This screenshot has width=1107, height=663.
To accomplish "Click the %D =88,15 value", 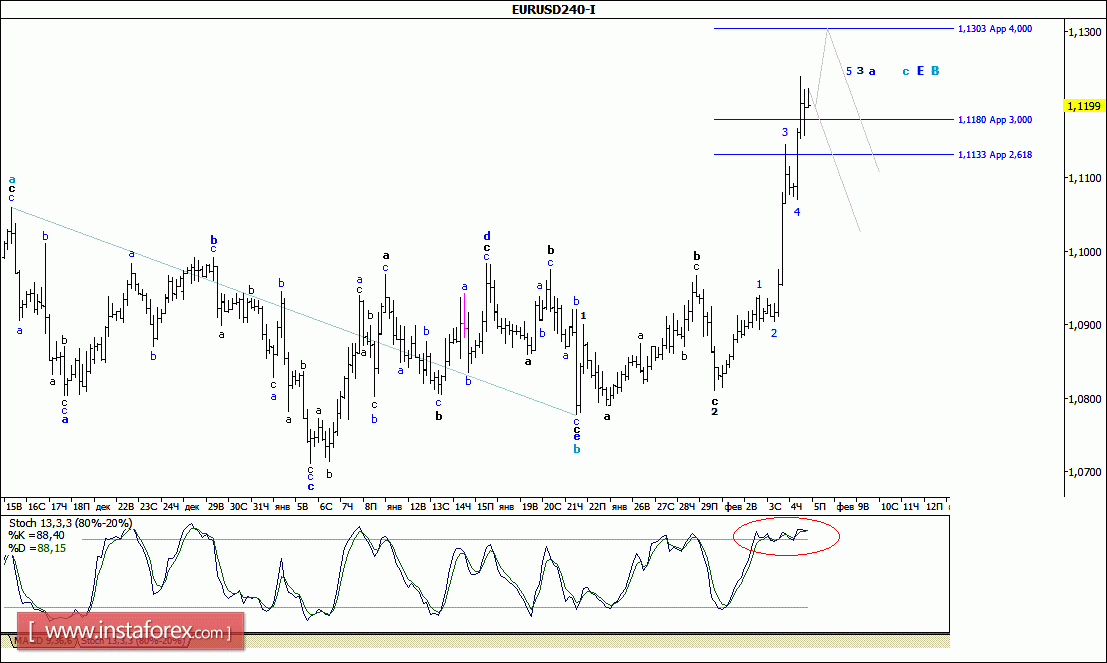I will tap(37, 548).
